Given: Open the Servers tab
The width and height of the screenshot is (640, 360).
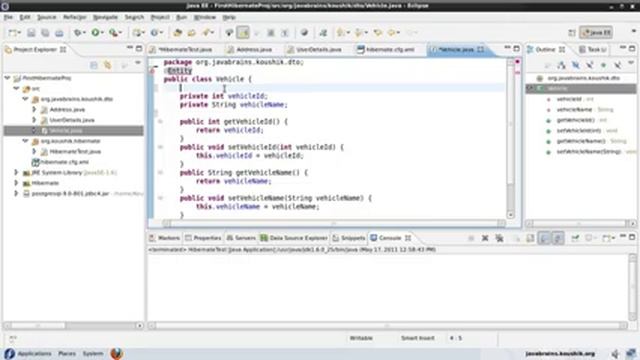Looking at the screenshot, I should pos(241,238).
